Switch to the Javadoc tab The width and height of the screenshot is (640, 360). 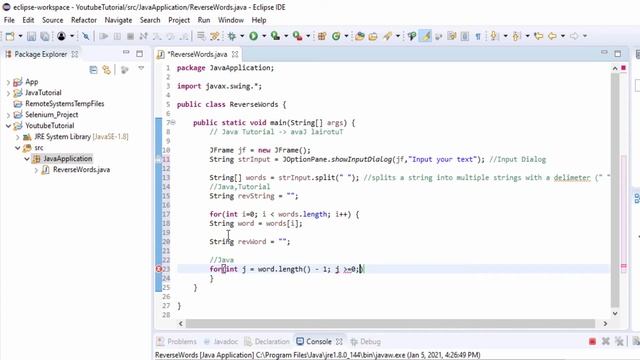click(x=221, y=342)
